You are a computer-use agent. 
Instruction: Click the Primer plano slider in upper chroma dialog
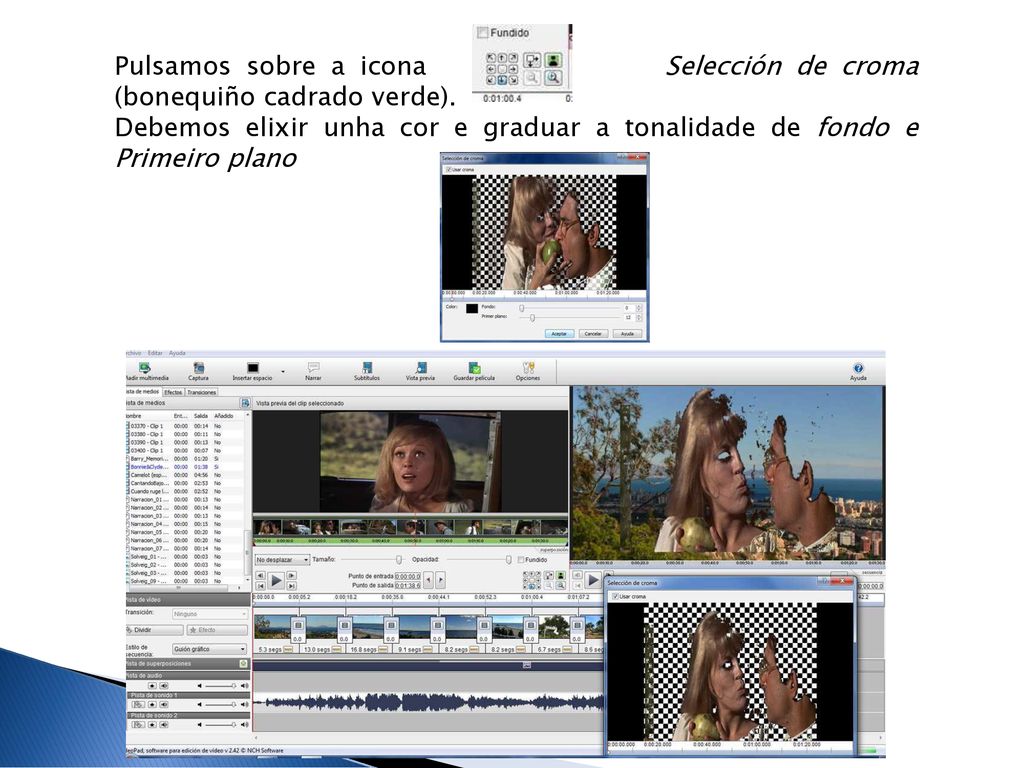569,317
